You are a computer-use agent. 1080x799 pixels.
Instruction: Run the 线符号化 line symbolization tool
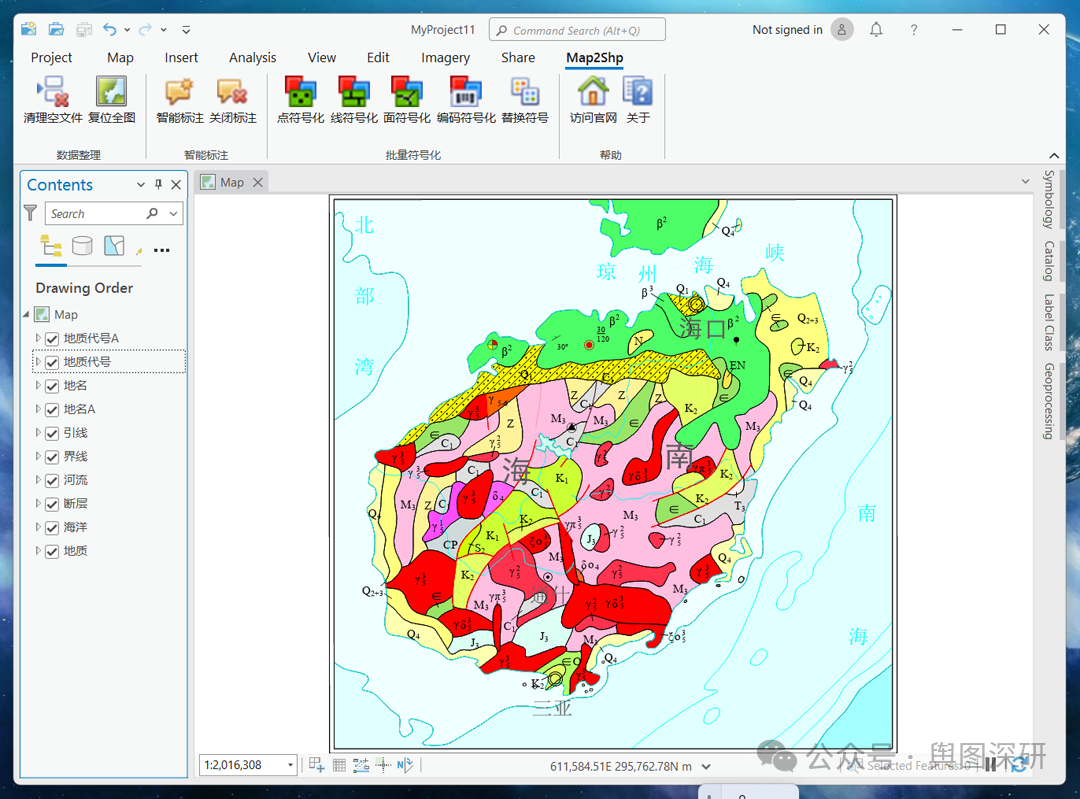353,93
